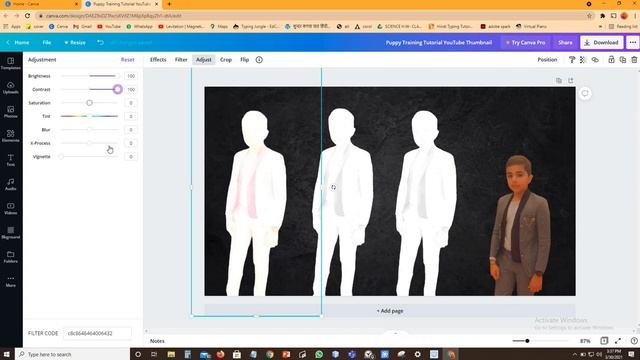Screen dimensions: 640x360
Task: Click the Brightness slider track
Action: (89, 76)
